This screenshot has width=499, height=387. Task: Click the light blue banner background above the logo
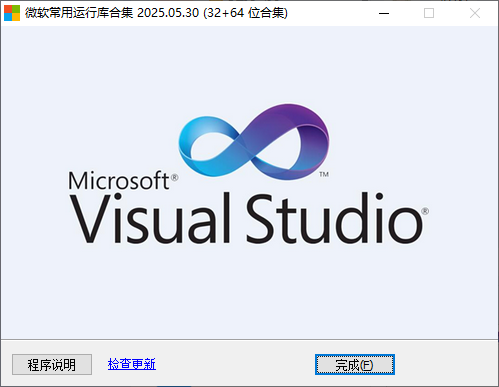[x=249, y=63]
